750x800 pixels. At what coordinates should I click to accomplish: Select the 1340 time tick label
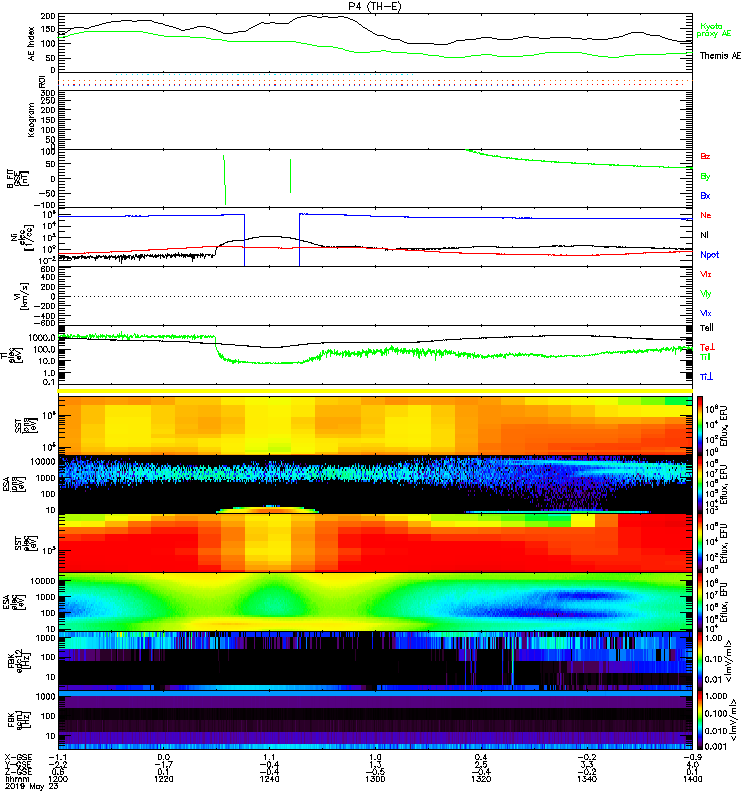pyautogui.click(x=587, y=779)
